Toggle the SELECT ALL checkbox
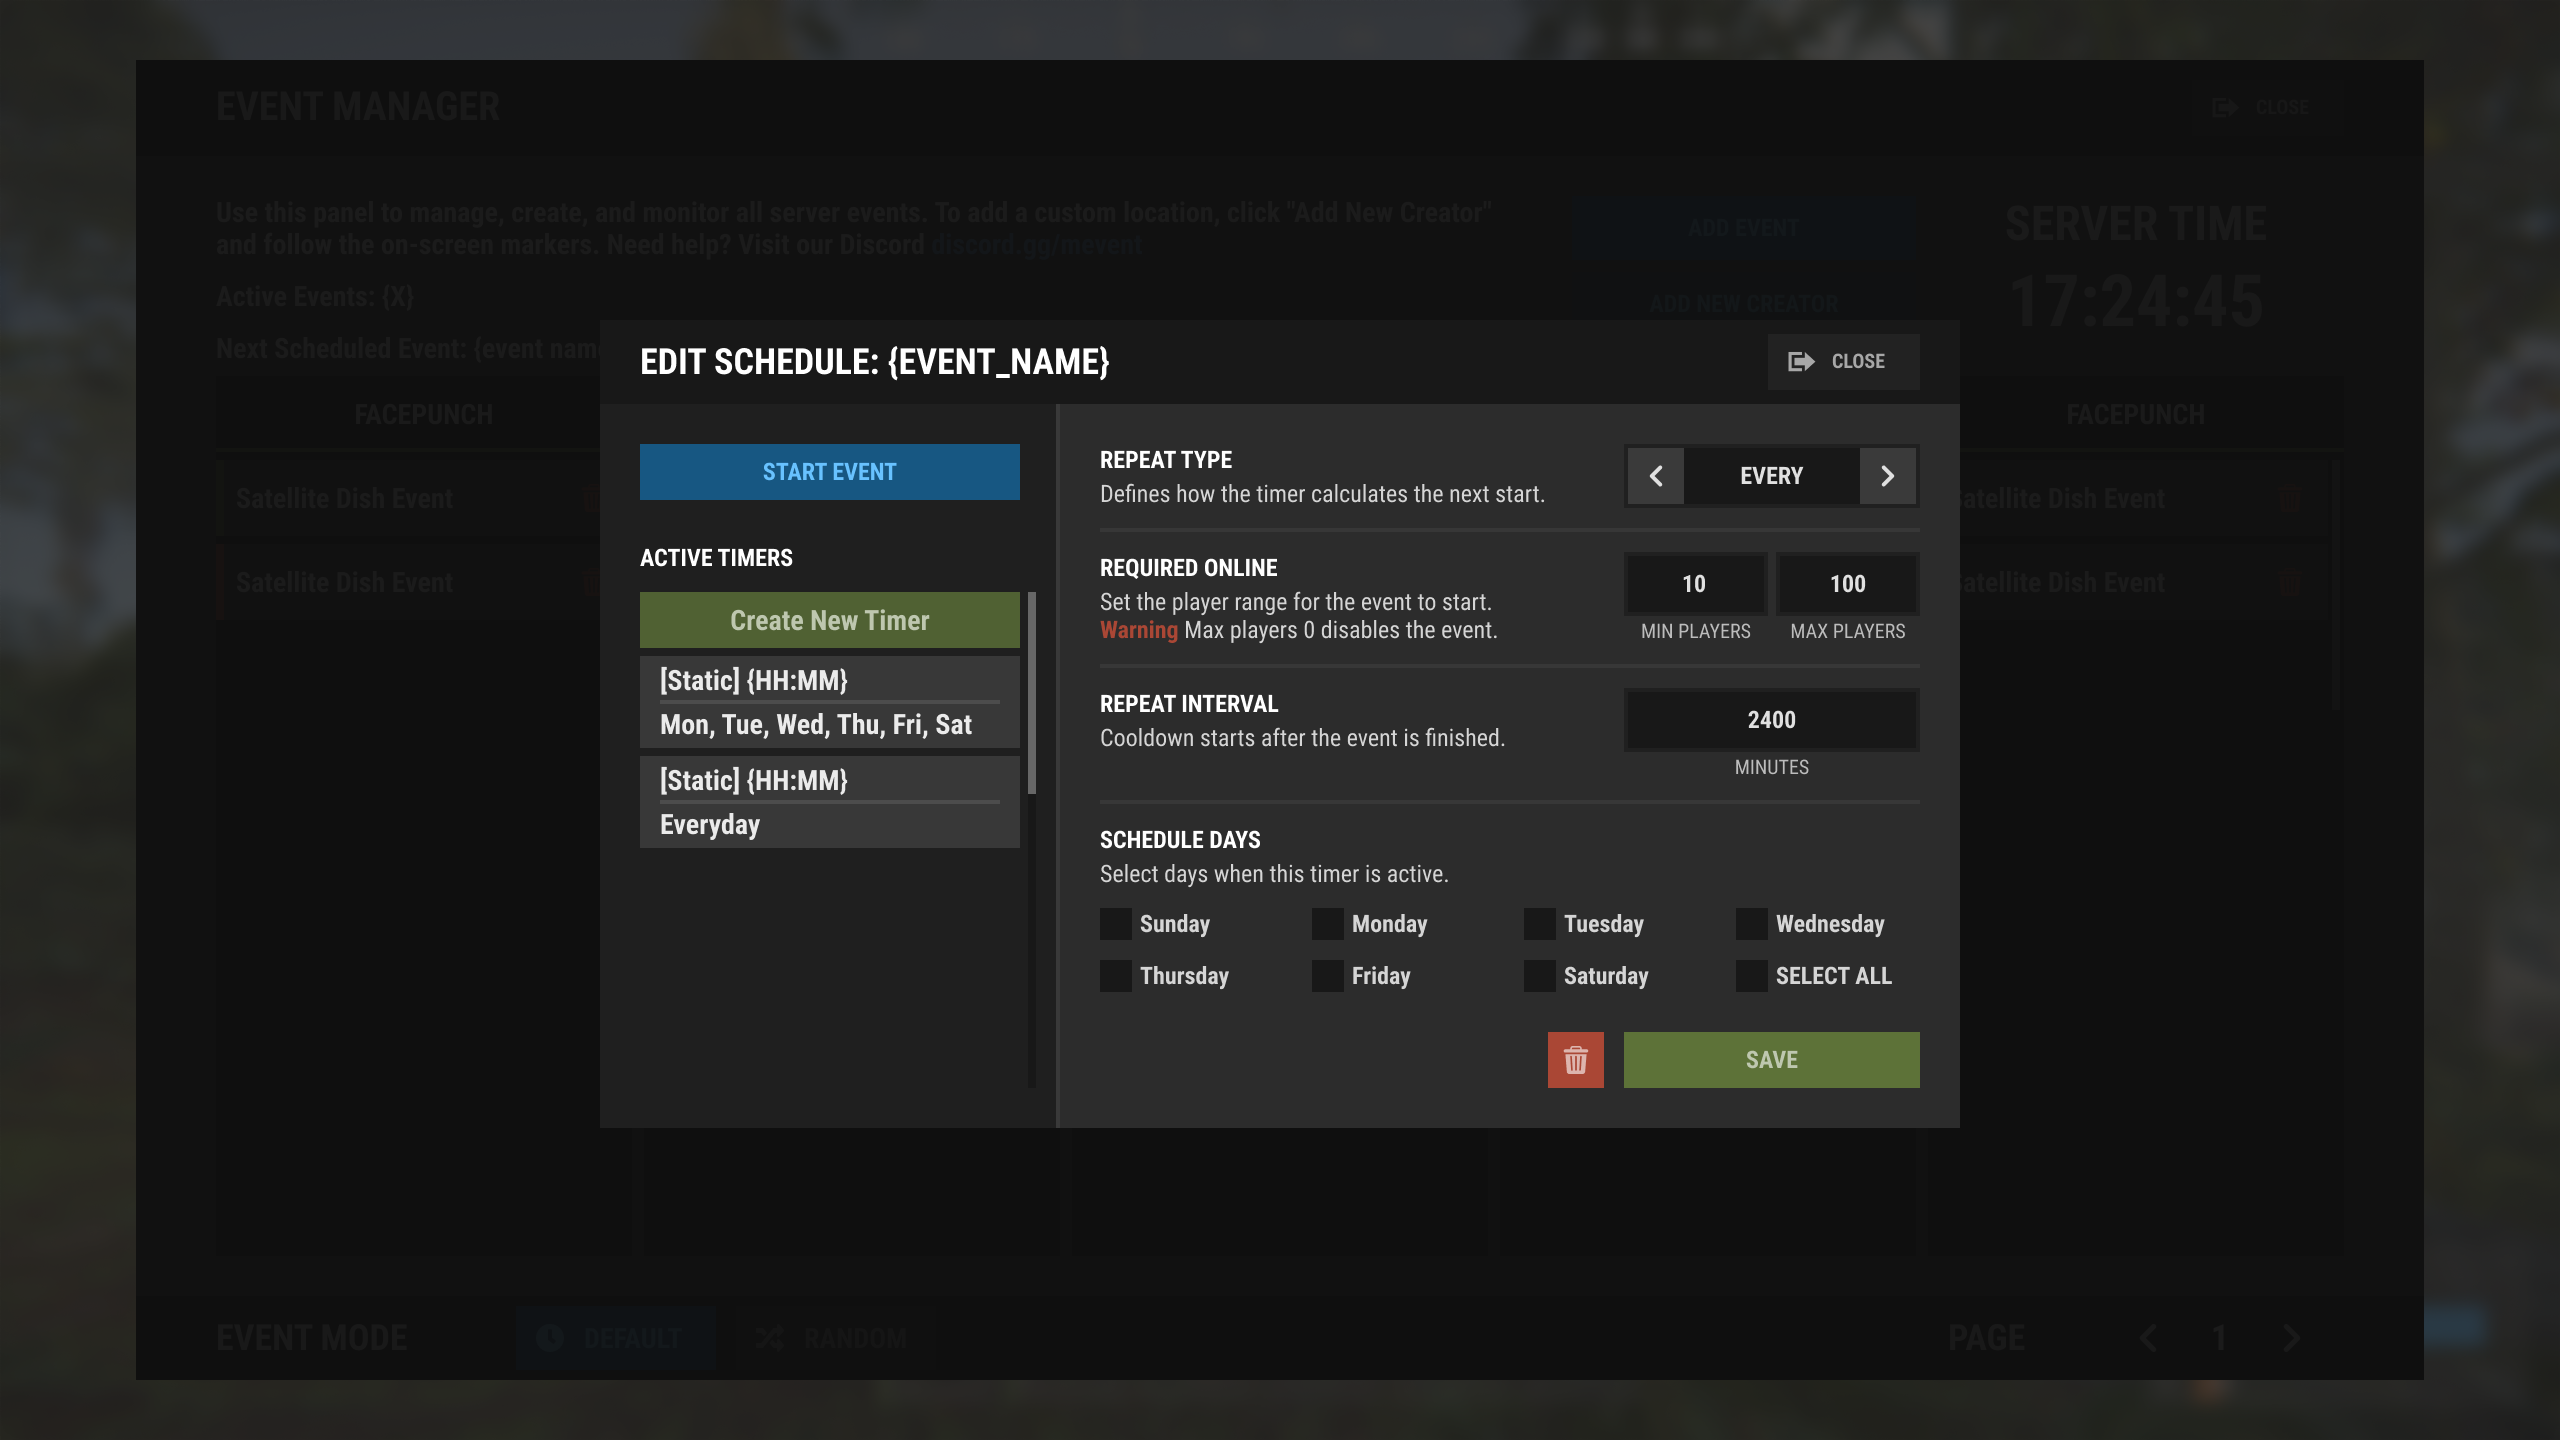 click(x=1752, y=976)
